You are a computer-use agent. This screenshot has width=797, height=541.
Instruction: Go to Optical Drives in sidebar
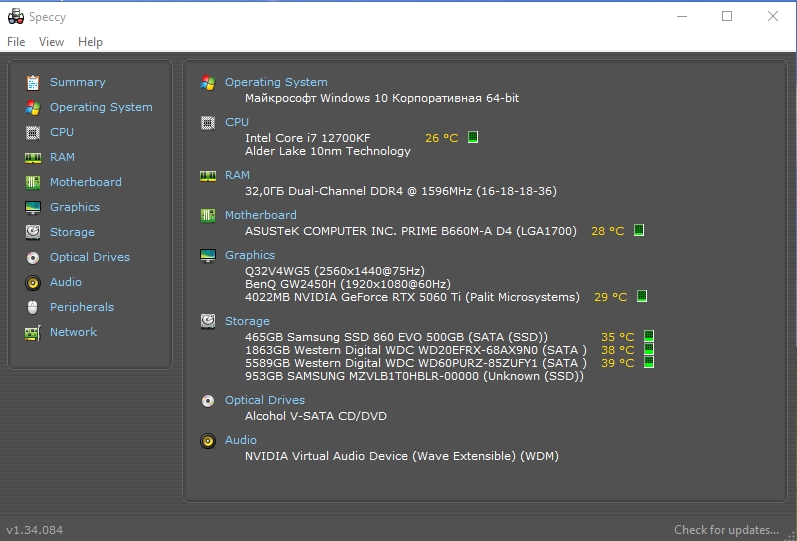[x=89, y=257]
